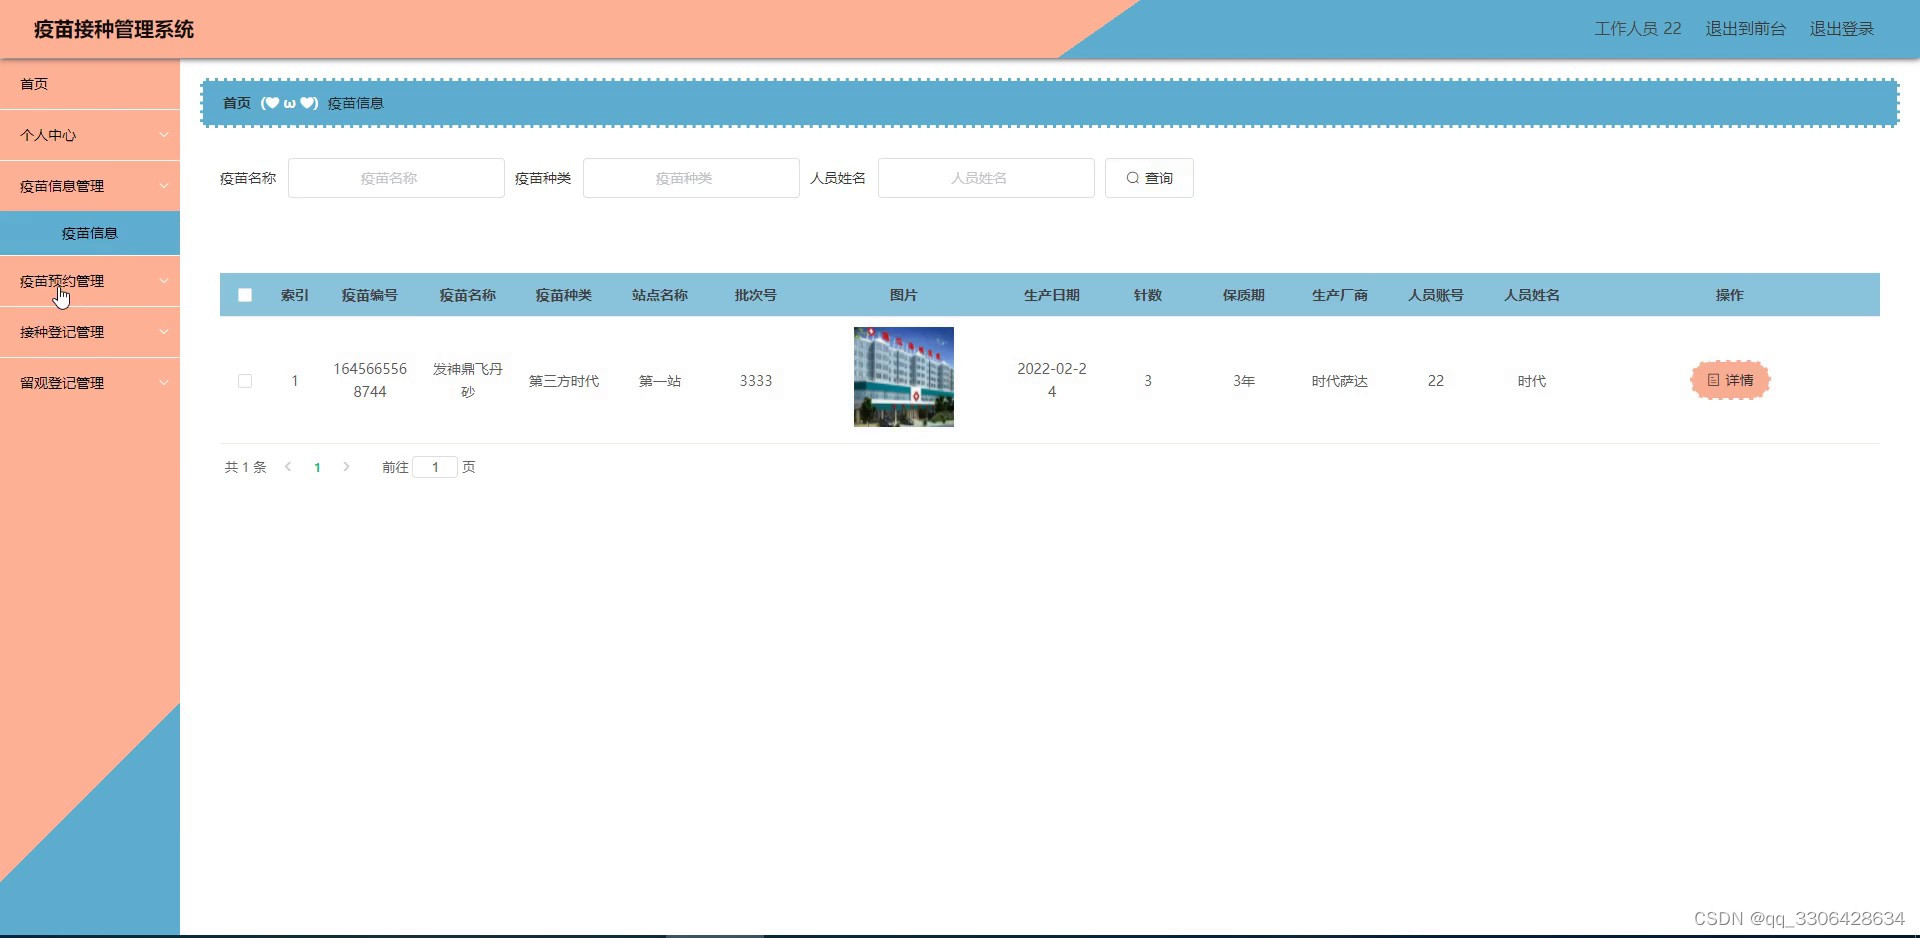Image resolution: width=1920 pixels, height=938 pixels.
Task: Select page 1 in pagination
Action: coord(317,467)
